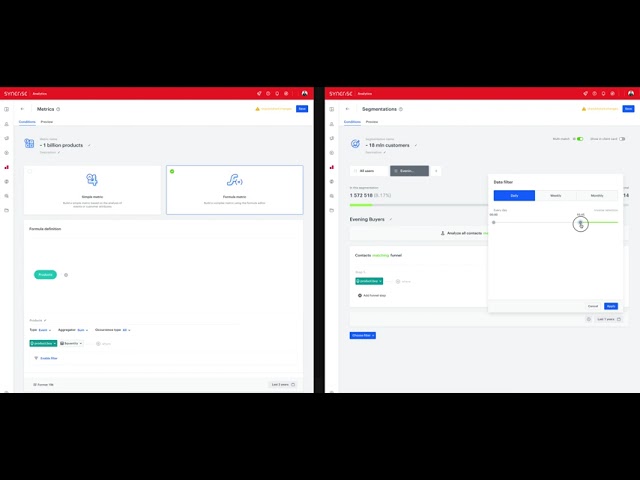Click Save in the Segmentations window
This screenshot has height=480, width=640.
click(628, 109)
